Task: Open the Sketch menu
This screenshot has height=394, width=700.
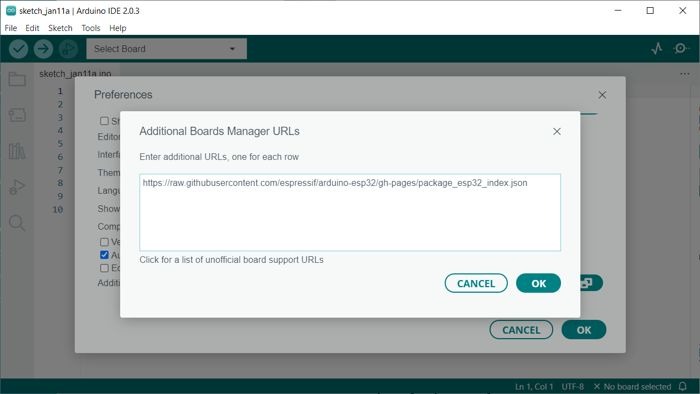Action: click(x=60, y=28)
